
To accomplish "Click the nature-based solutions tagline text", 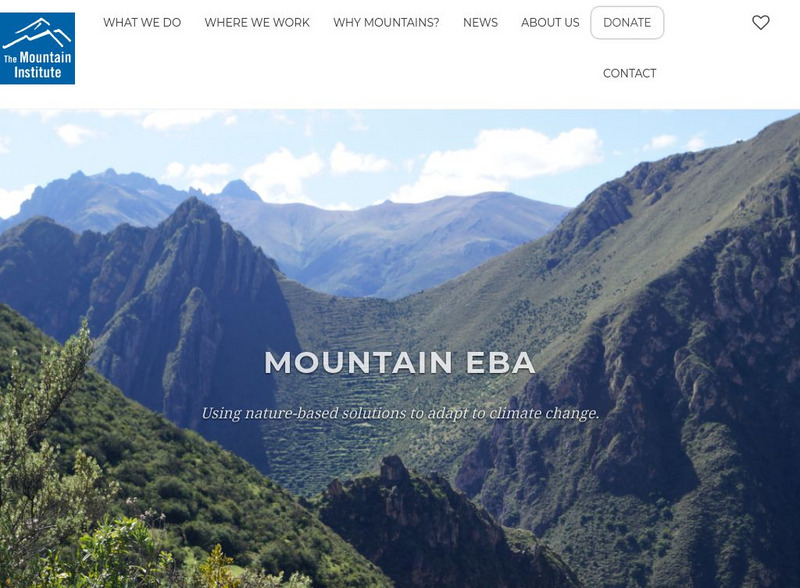I will pyautogui.click(x=400, y=413).
